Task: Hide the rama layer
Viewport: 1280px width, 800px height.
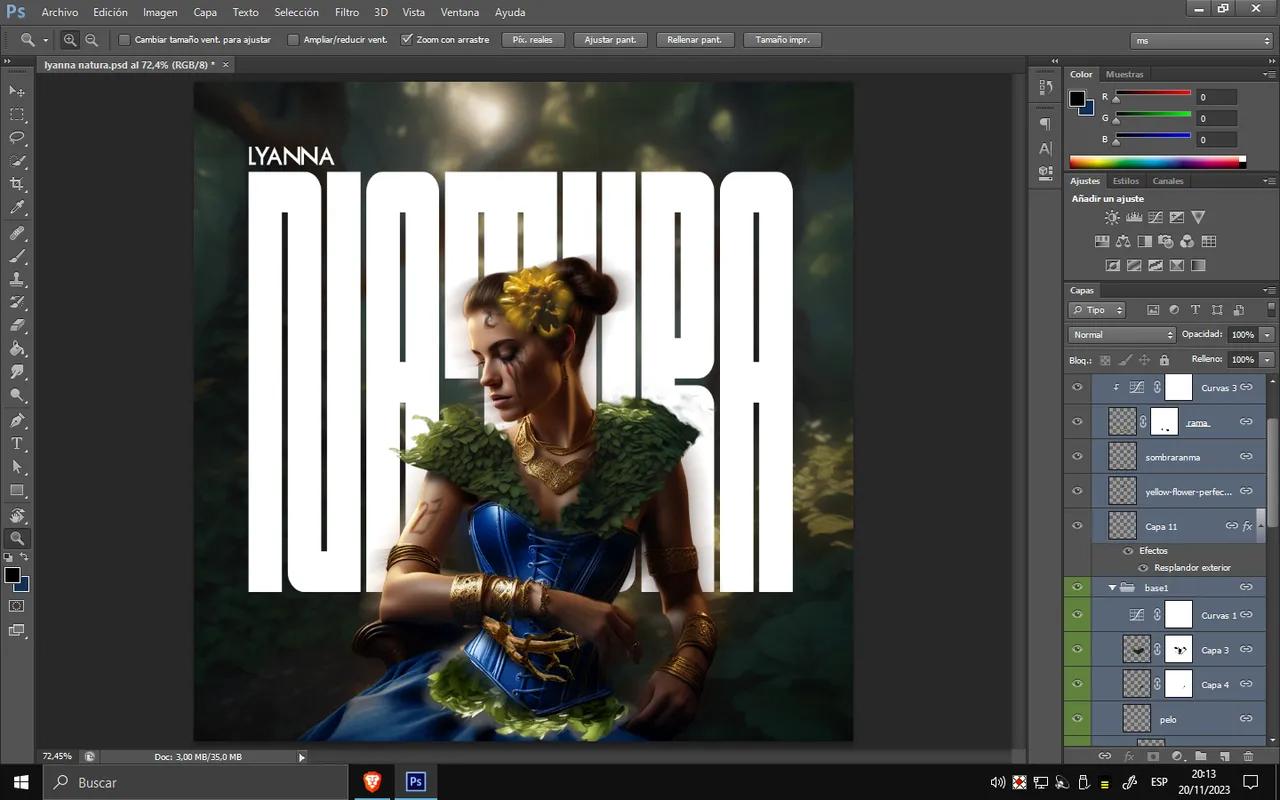Action: [1077, 422]
